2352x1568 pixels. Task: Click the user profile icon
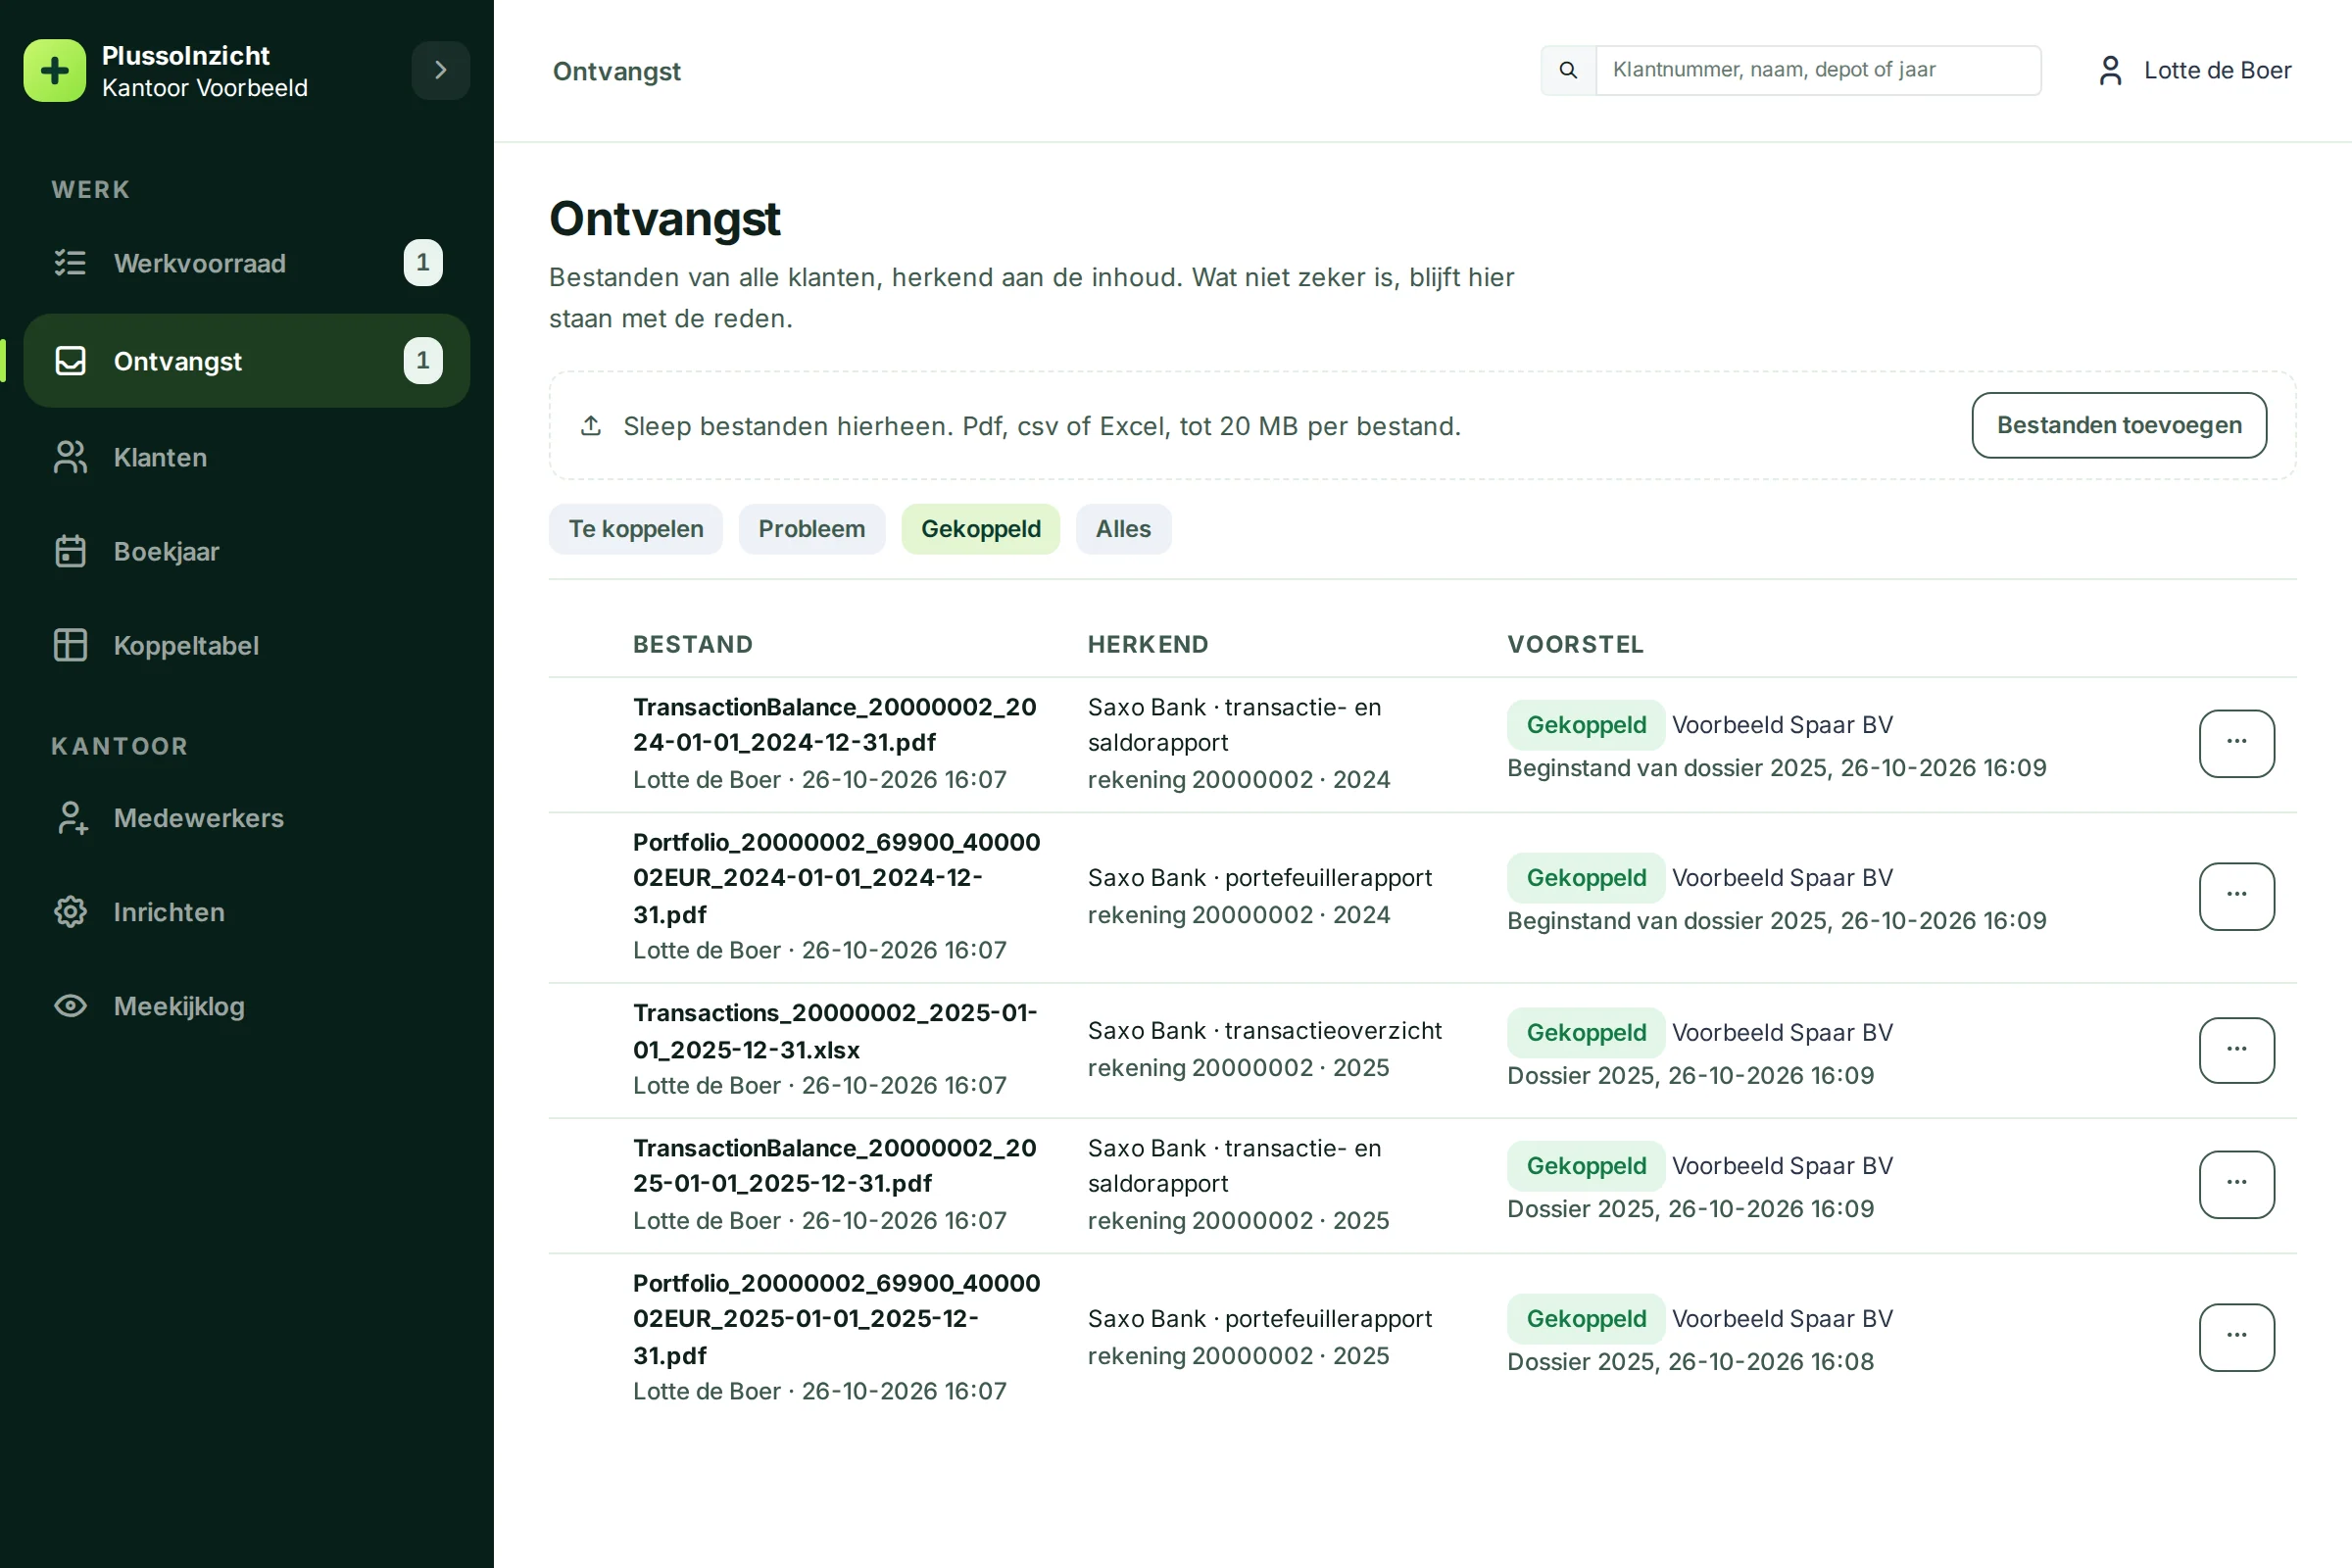pos(2110,70)
